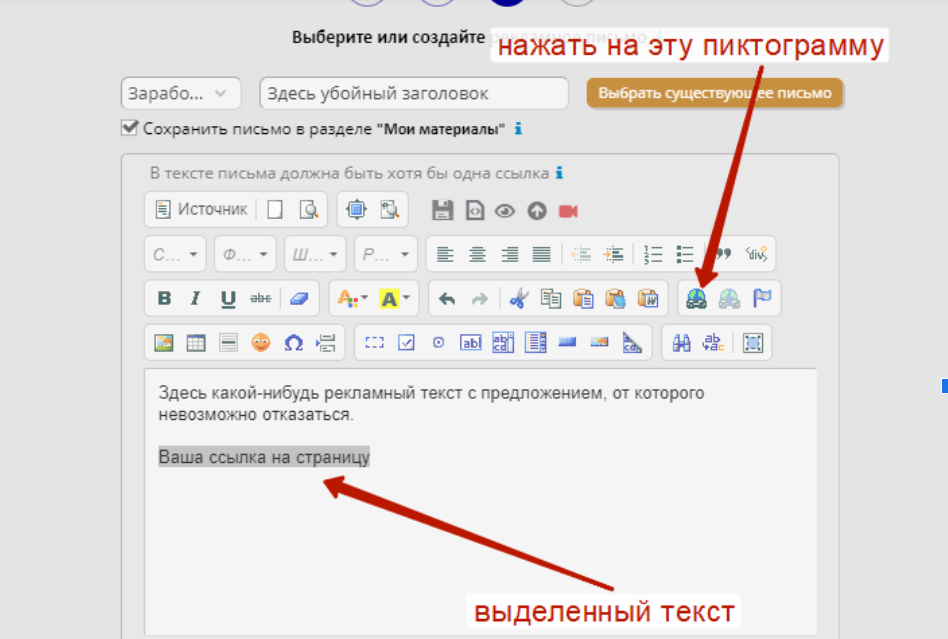This screenshot has height=639, width=948.
Task: Toggle underline formatting
Action: [x=228, y=299]
